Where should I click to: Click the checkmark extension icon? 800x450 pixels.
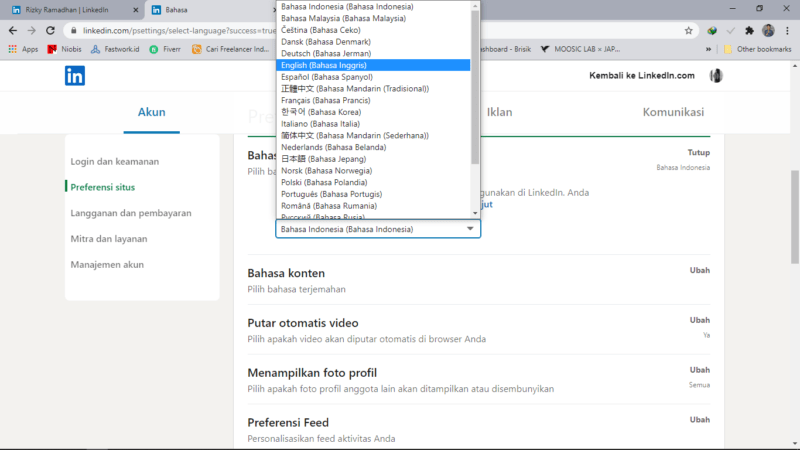pos(730,31)
